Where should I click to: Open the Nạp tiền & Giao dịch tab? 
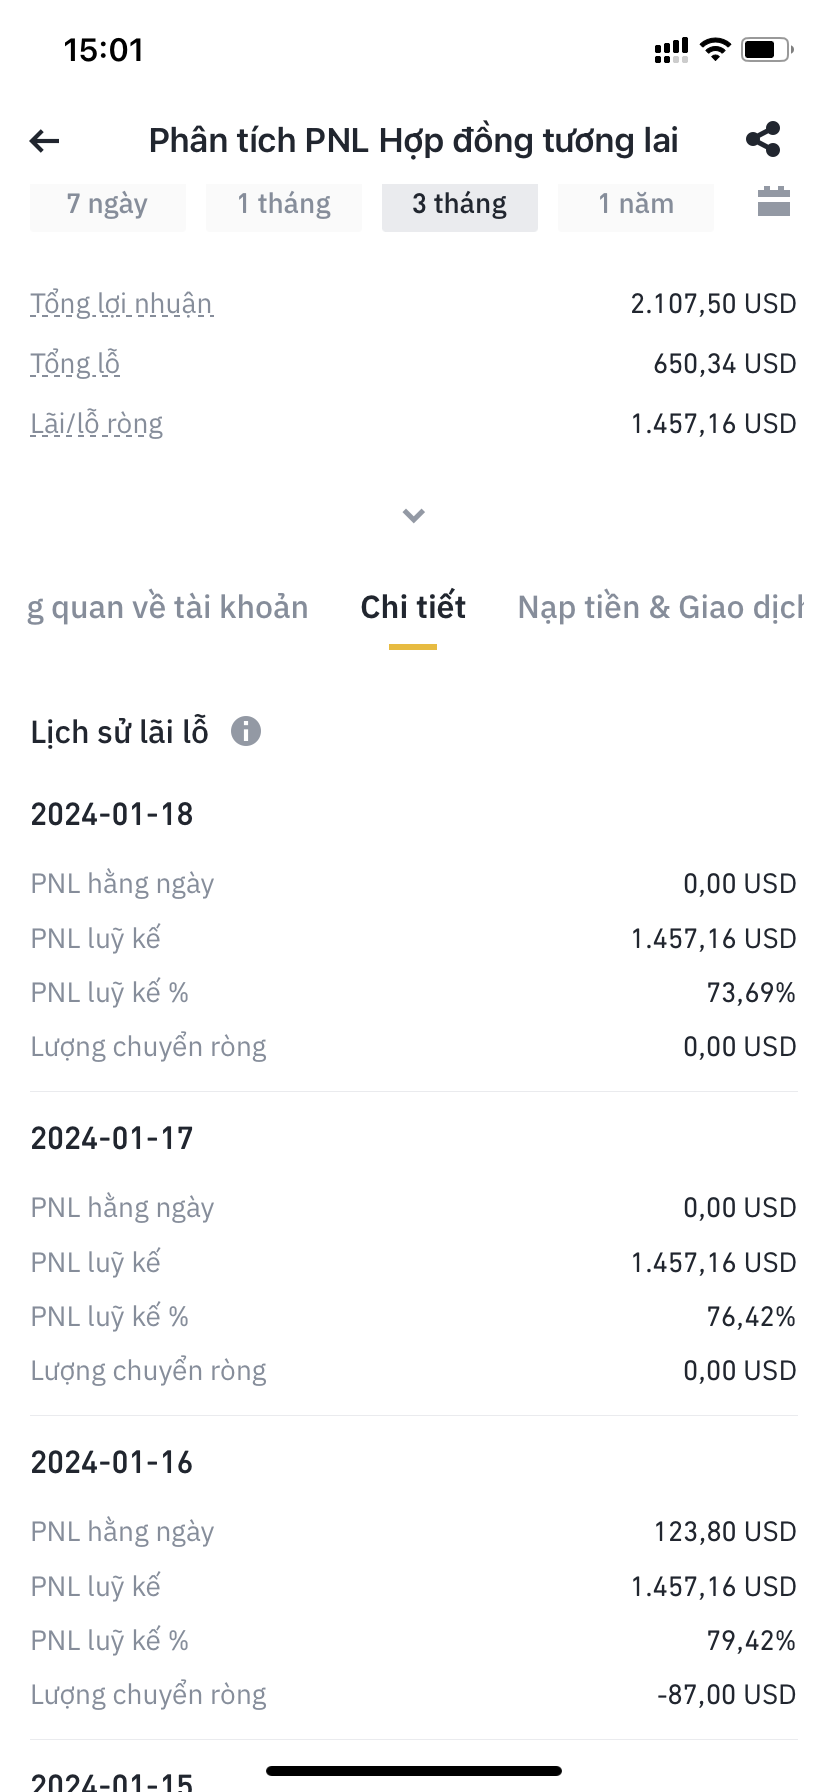[660, 608]
